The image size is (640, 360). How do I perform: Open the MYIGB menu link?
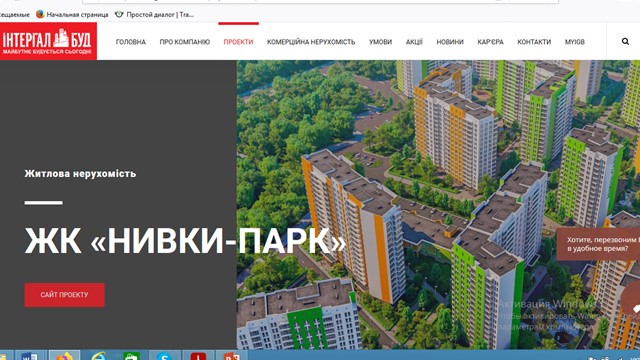coord(575,42)
